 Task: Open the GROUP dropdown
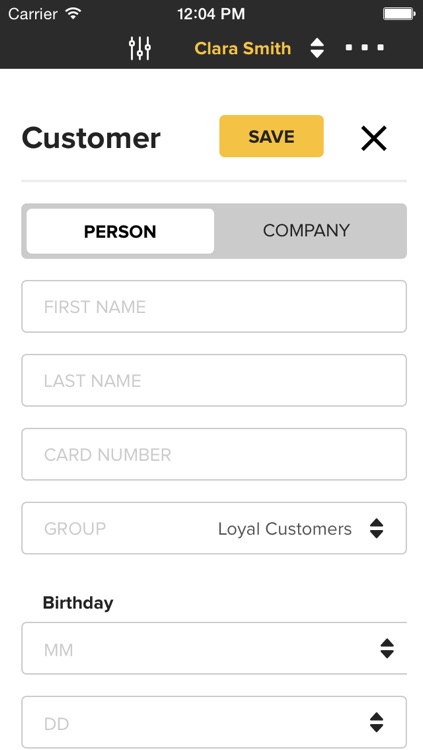click(x=214, y=528)
